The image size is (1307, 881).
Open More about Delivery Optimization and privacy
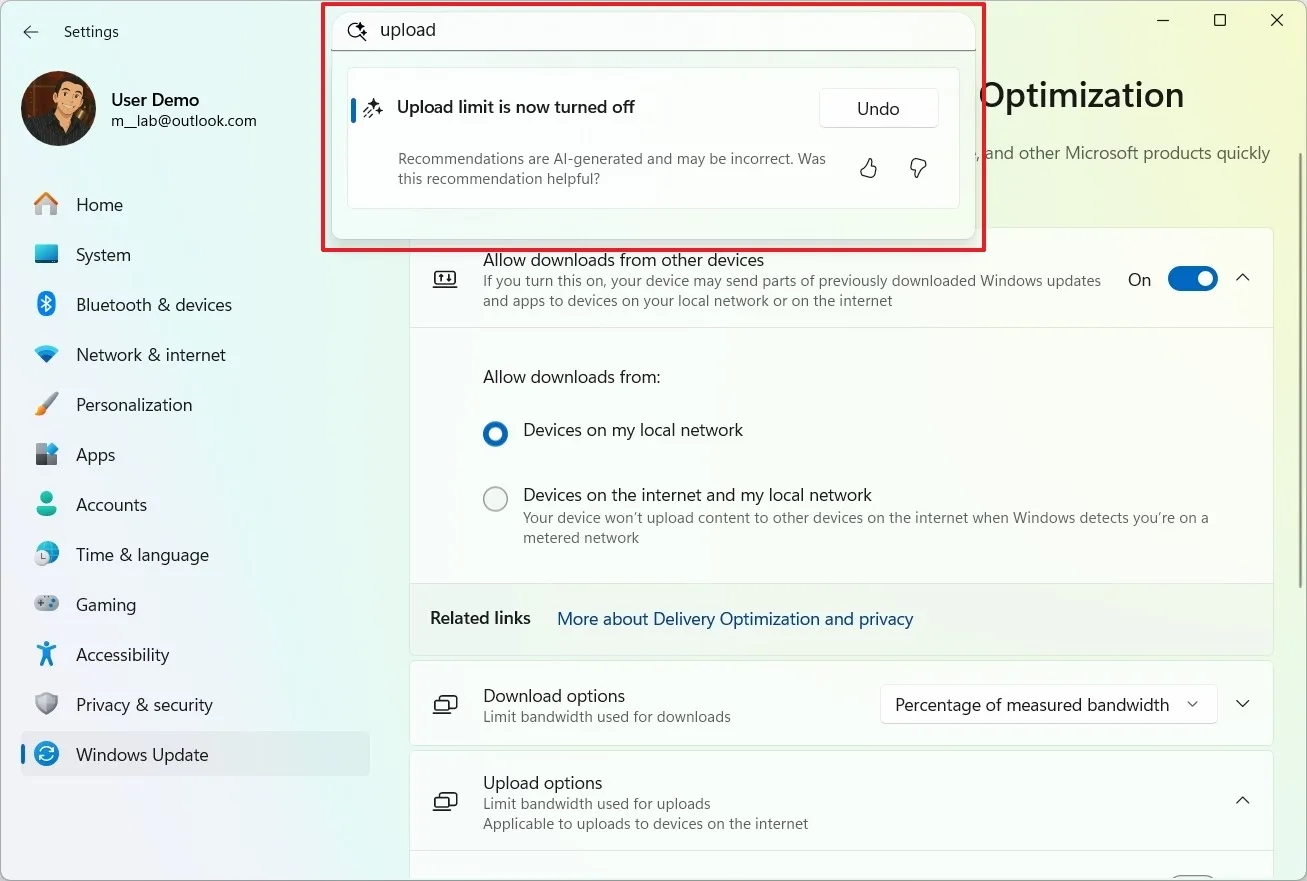(x=735, y=619)
